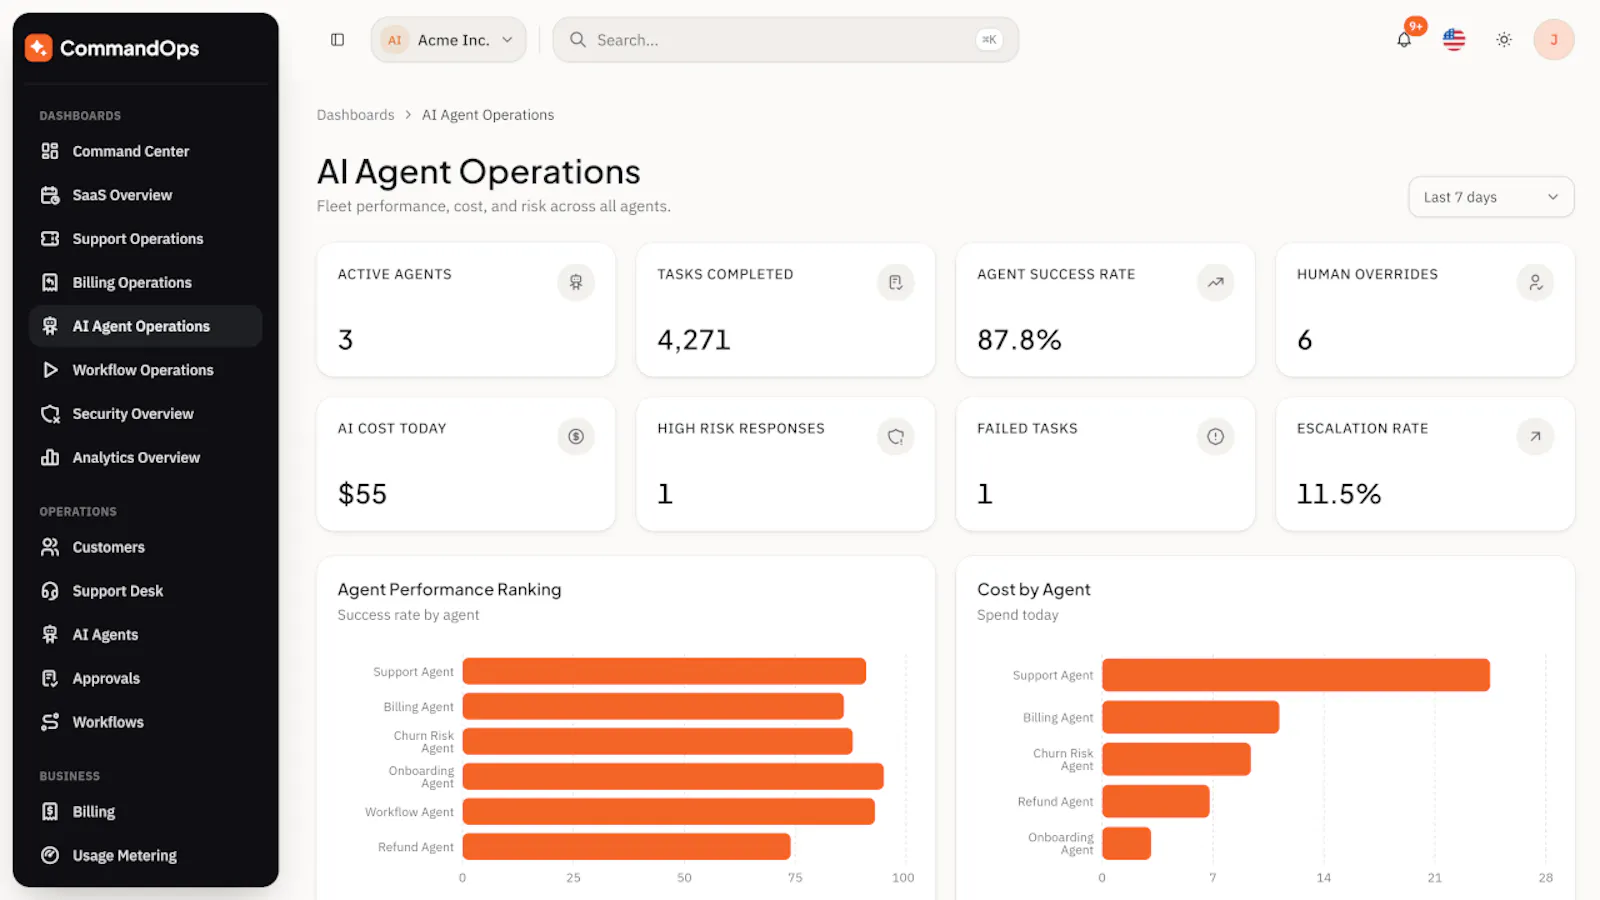Go to Command Center dashboard
This screenshot has width=1600, height=900.
[x=146, y=151]
